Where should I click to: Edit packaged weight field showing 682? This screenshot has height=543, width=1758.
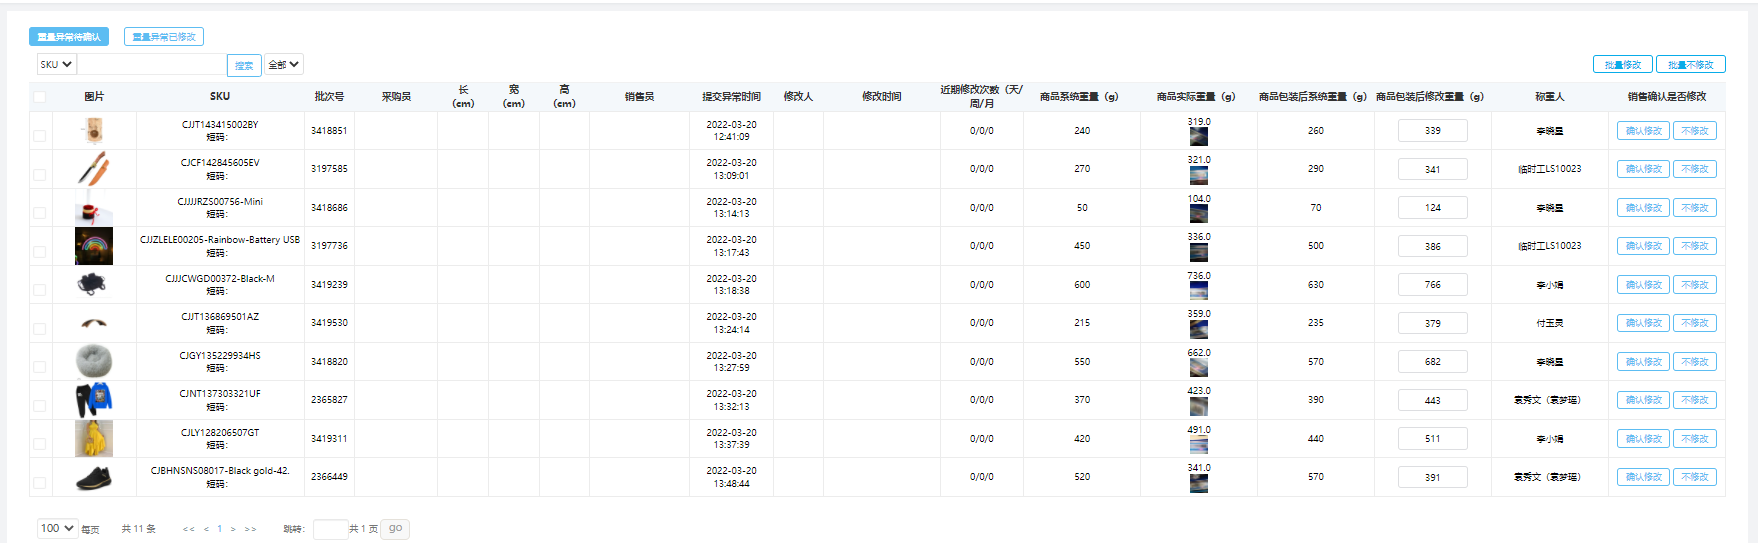(x=1433, y=362)
